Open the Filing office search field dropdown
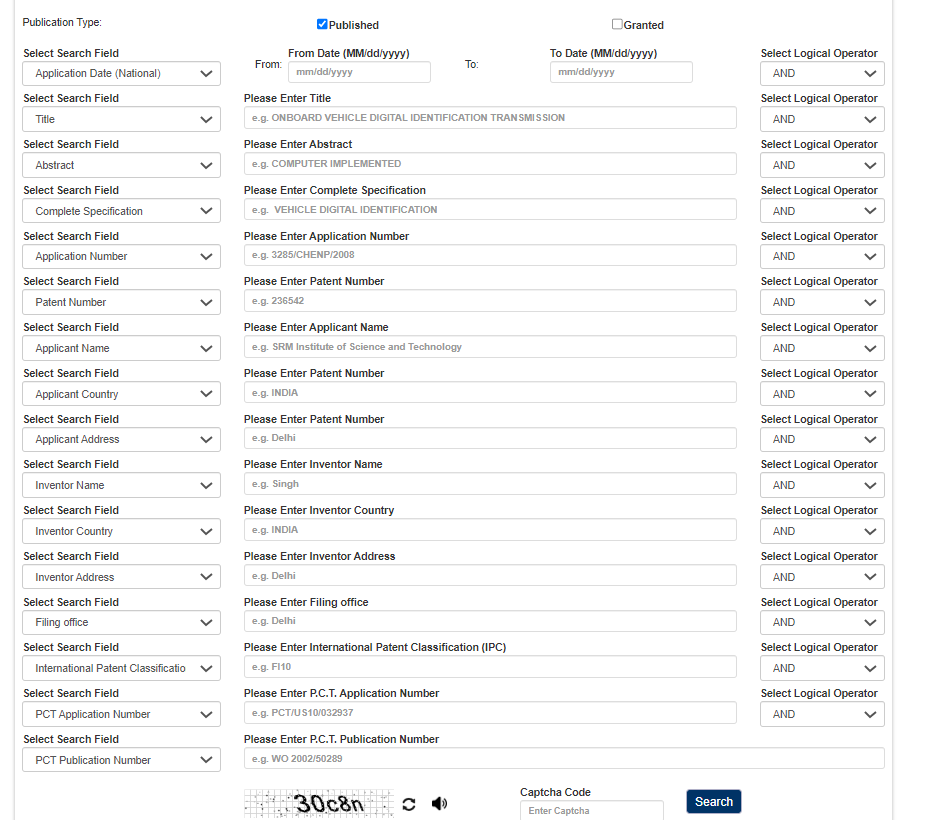This screenshot has height=820, width=940. click(122, 623)
